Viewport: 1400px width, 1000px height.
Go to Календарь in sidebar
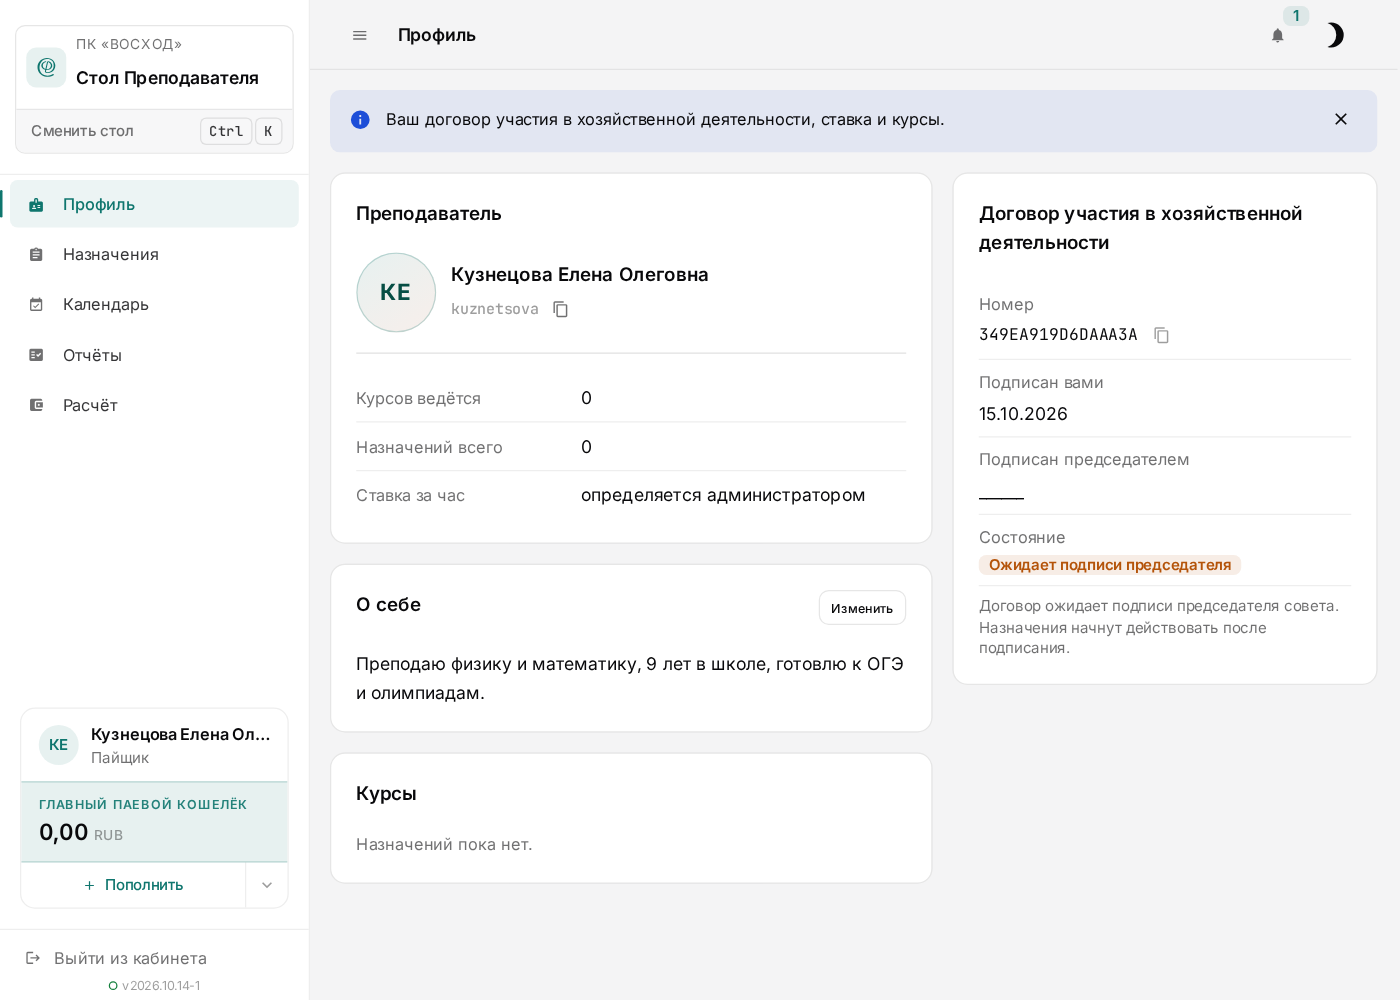pos(155,304)
